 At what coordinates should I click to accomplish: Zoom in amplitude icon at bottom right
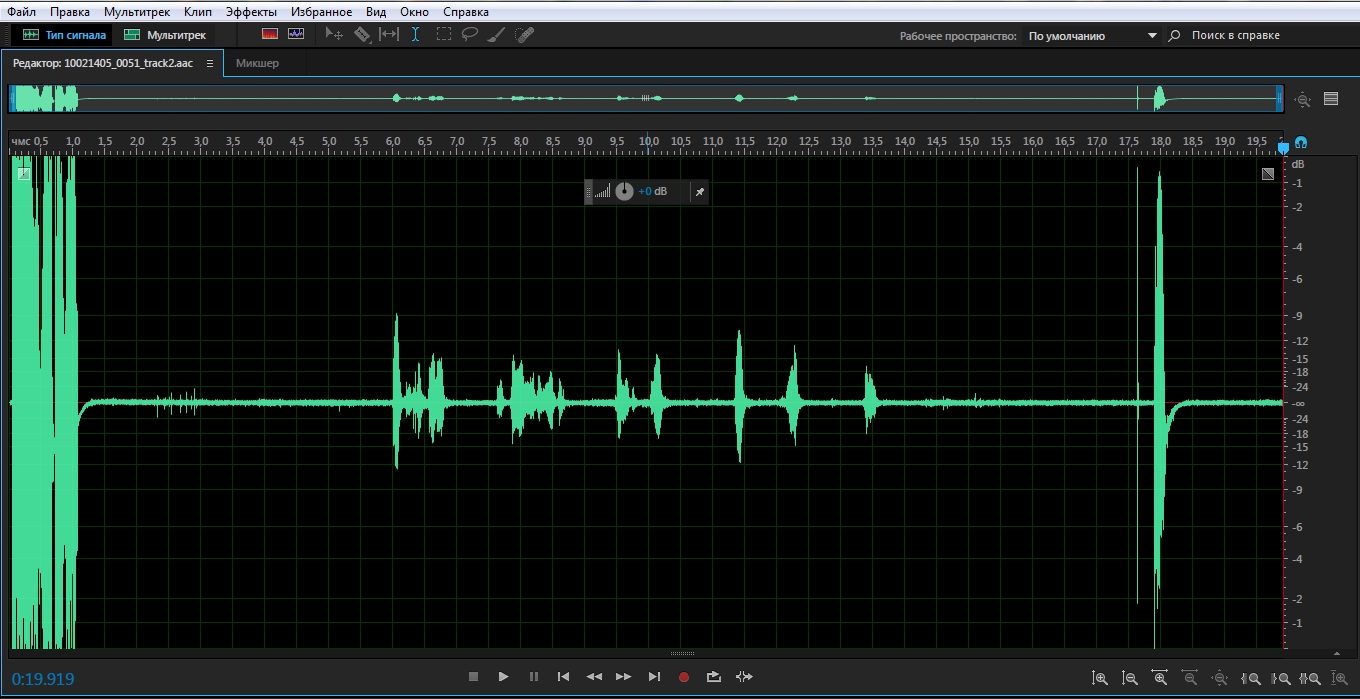(1099, 678)
